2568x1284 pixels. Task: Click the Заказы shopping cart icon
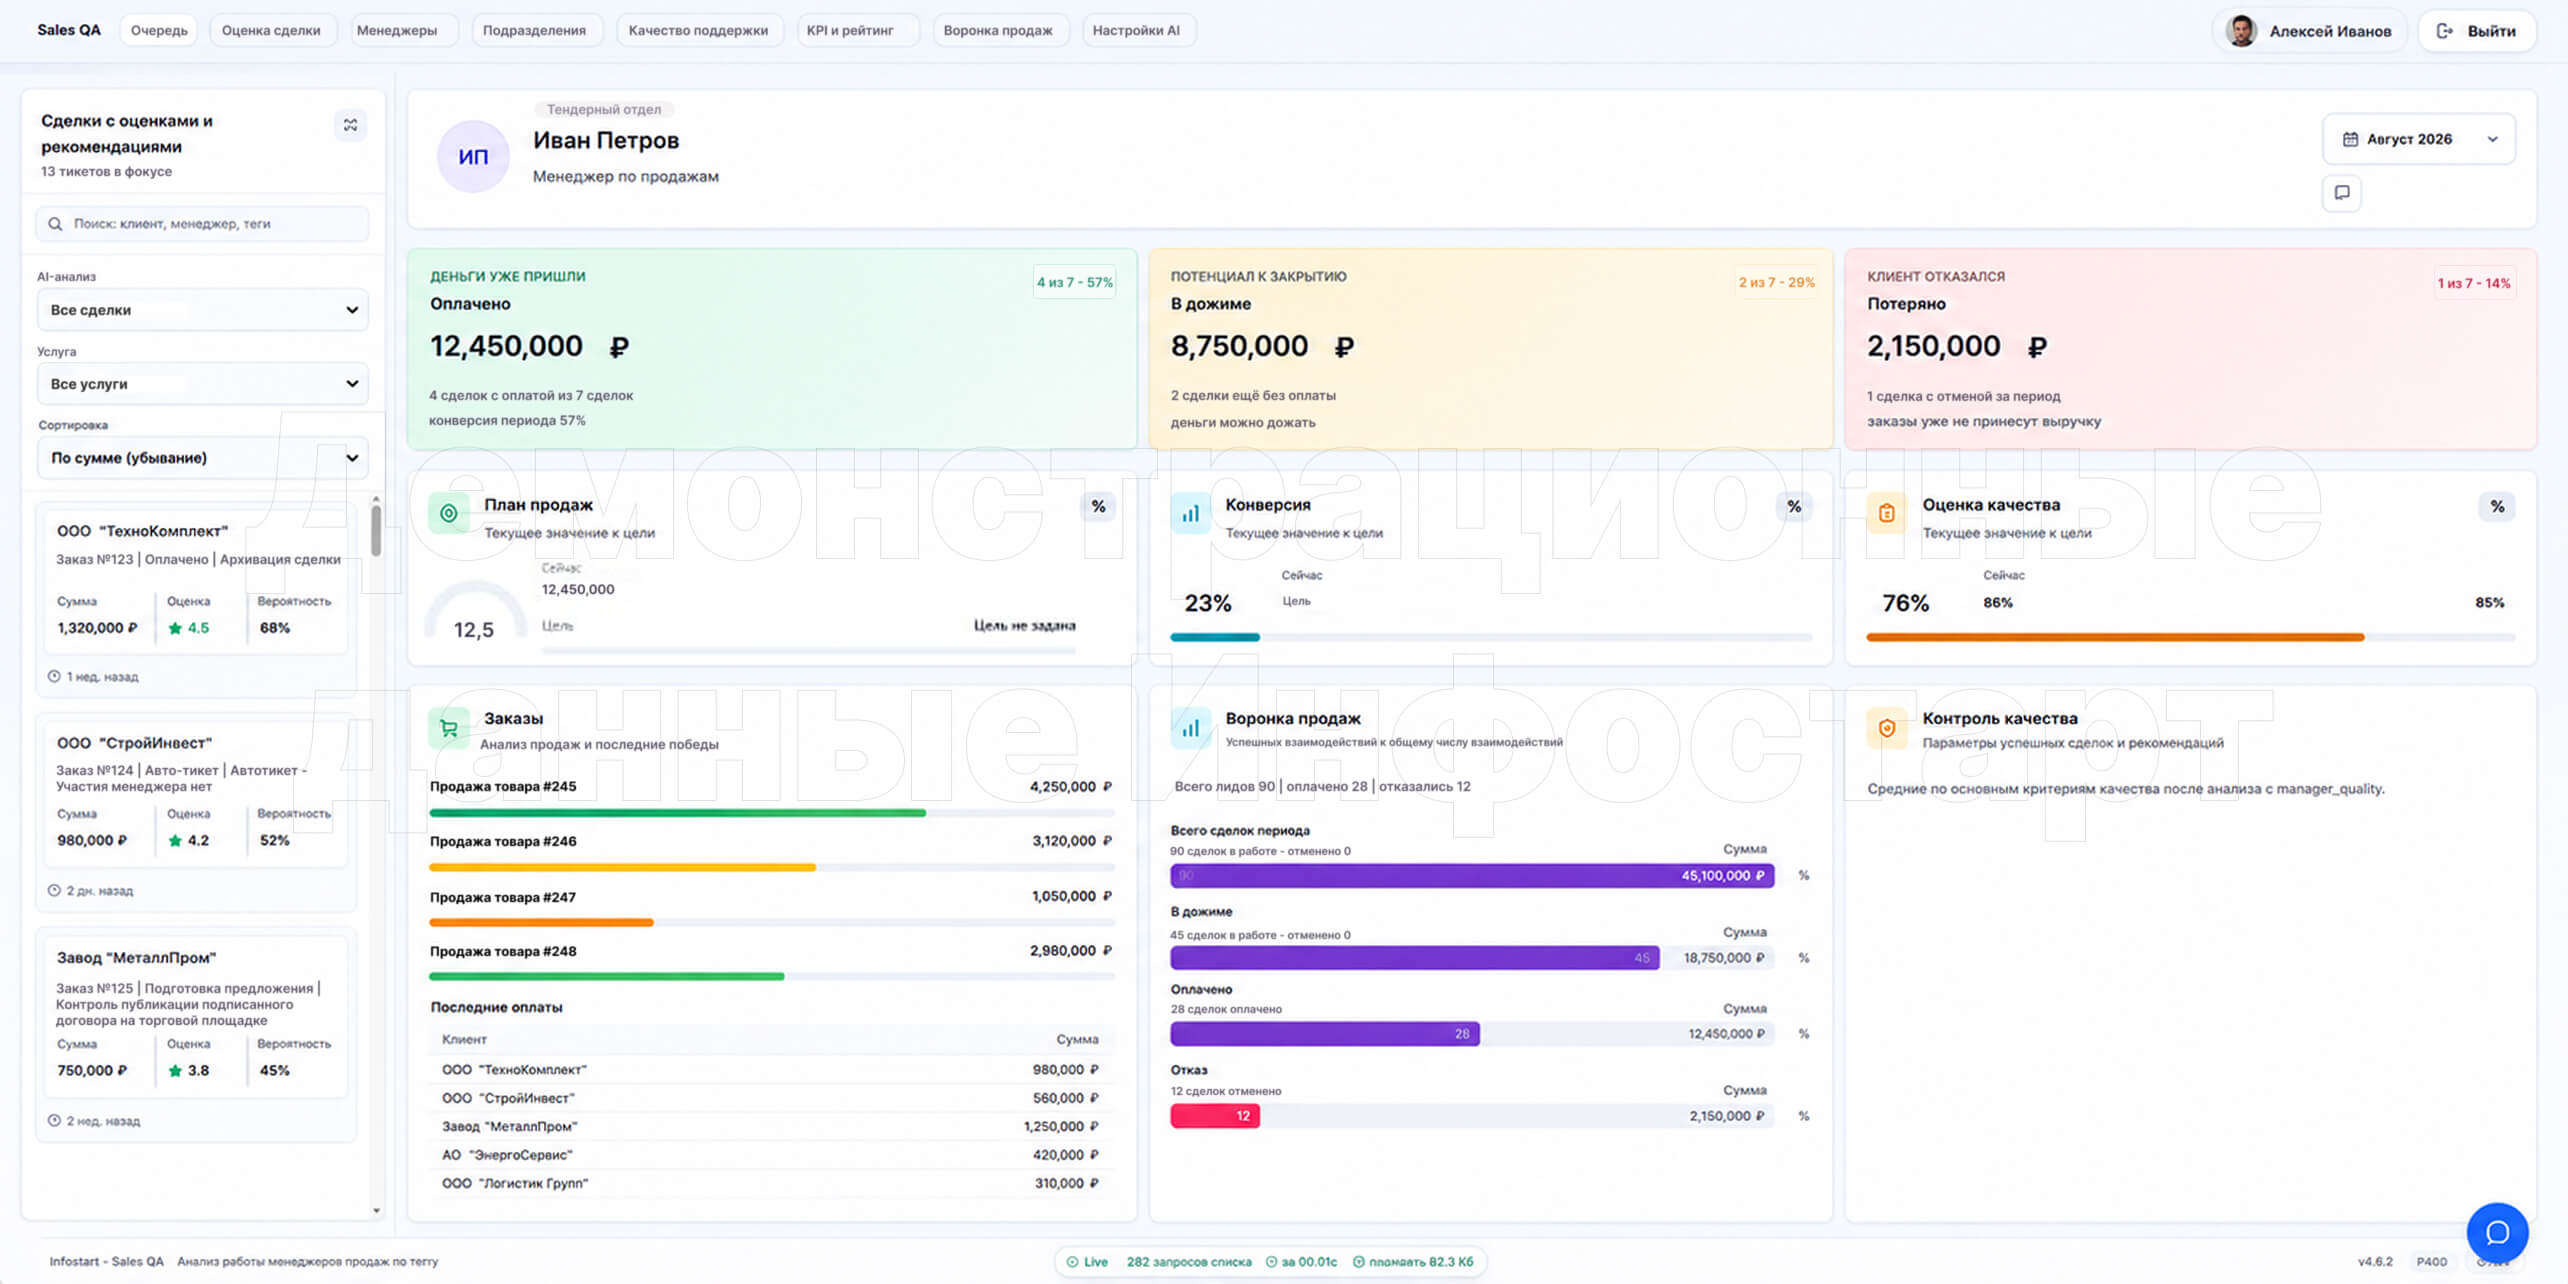point(449,728)
